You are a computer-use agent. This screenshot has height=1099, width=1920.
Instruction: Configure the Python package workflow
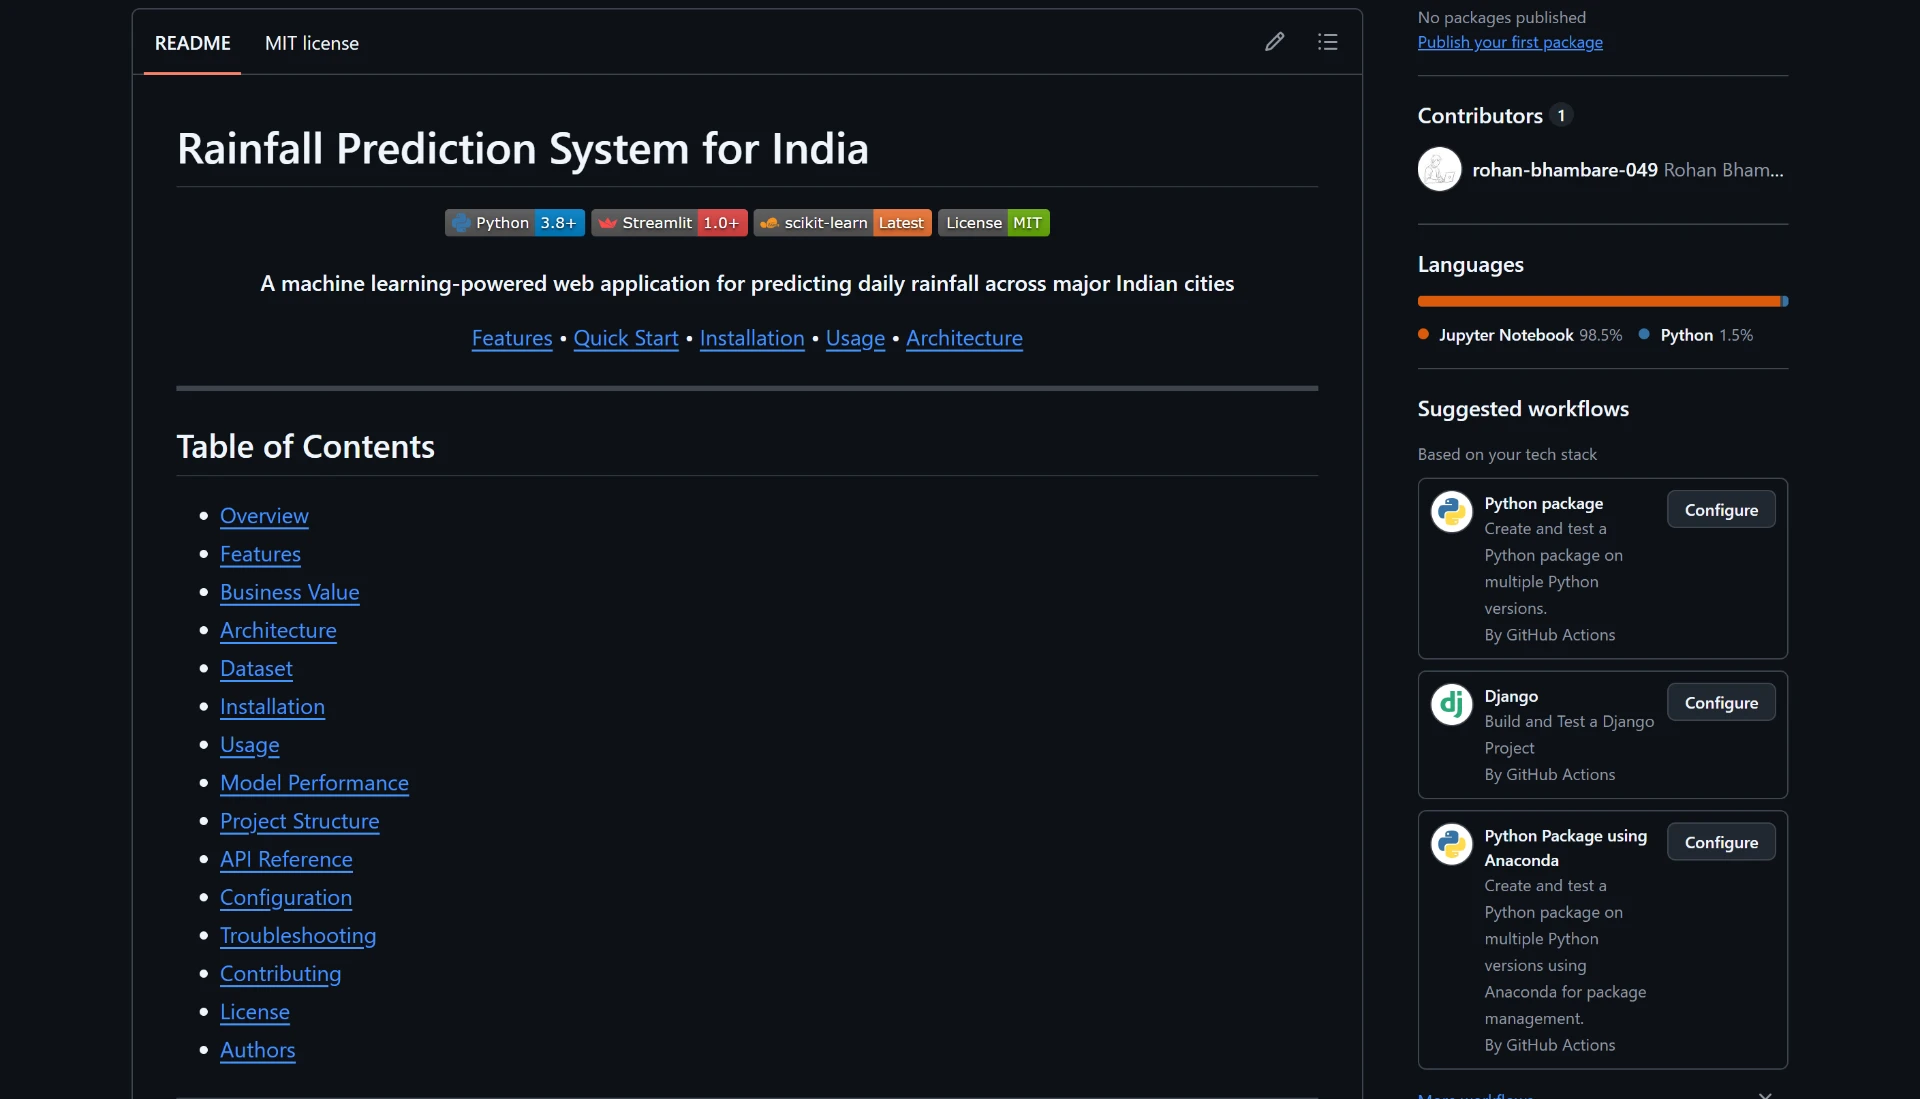(x=1721, y=510)
